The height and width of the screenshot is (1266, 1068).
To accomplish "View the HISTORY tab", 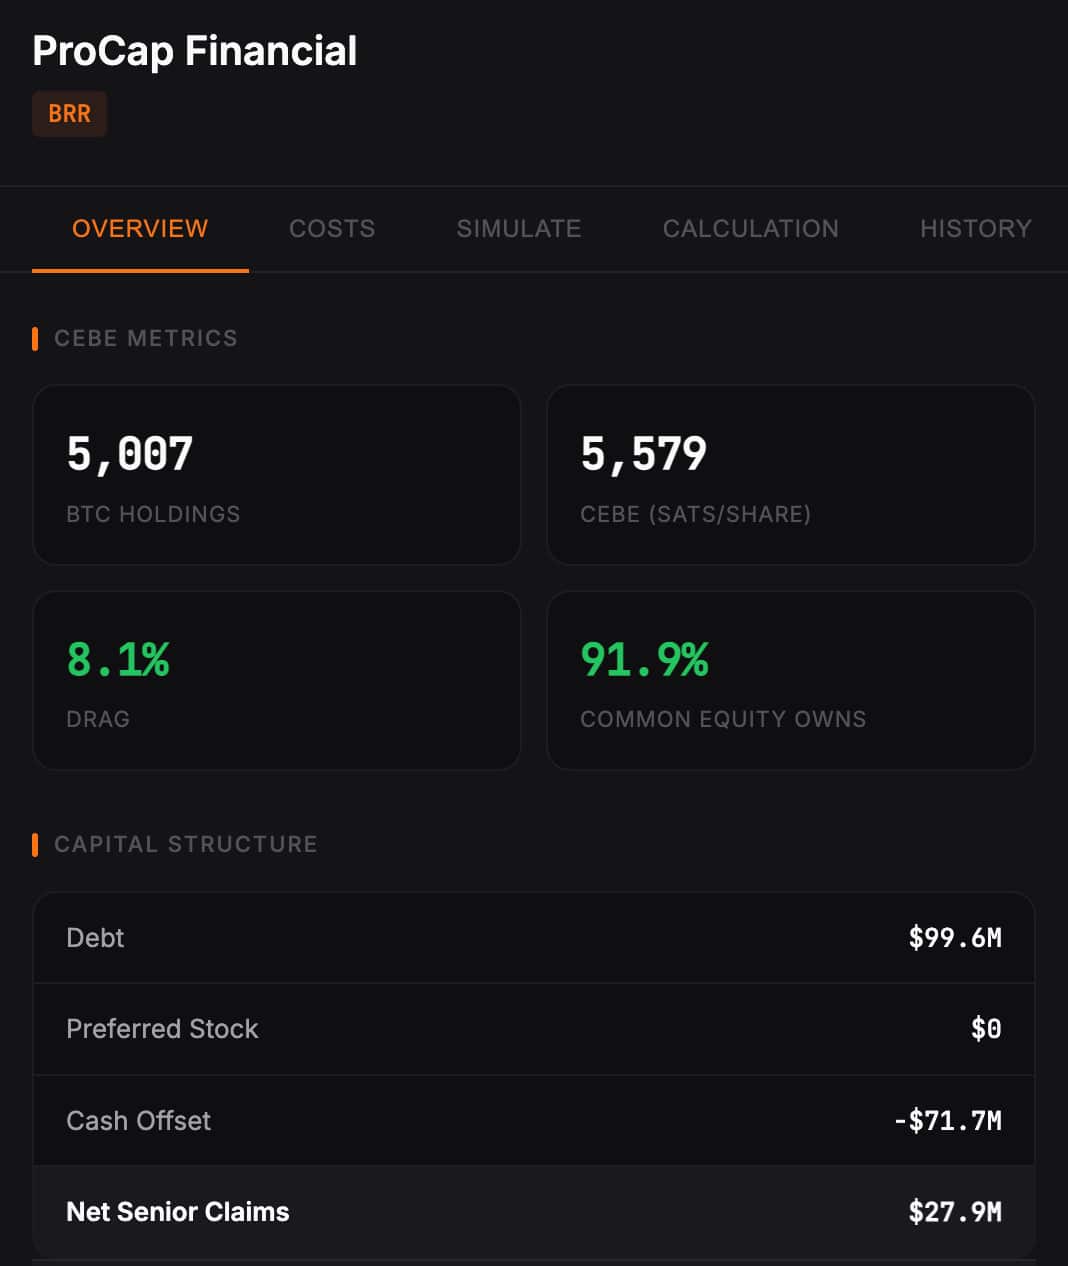I will [x=975, y=228].
